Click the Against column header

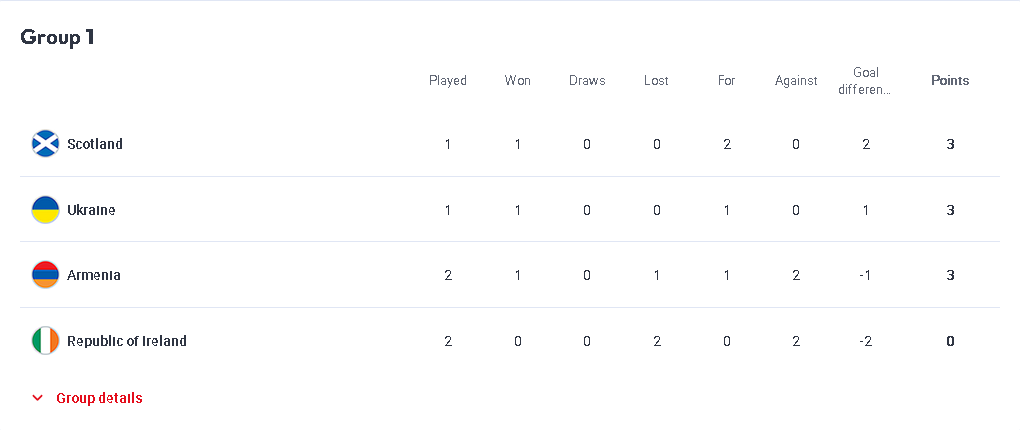pyautogui.click(x=796, y=81)
